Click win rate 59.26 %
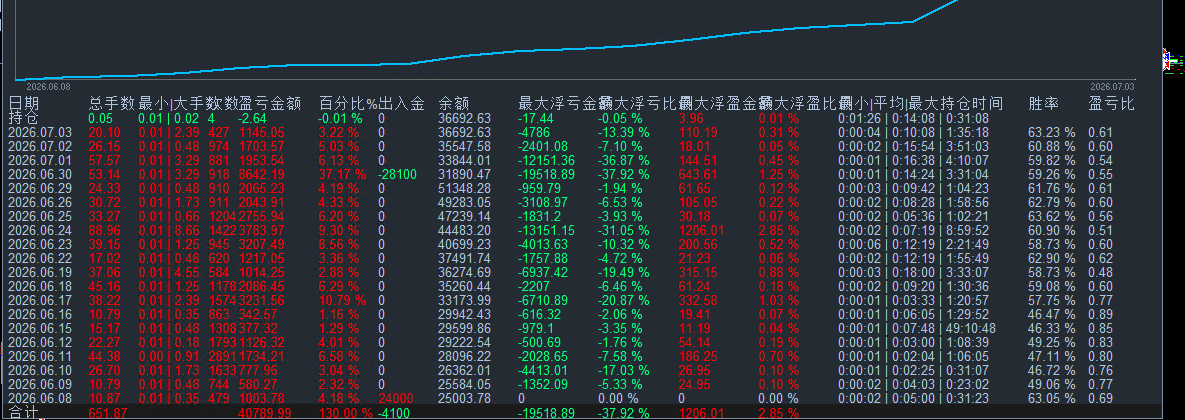 (1052, 174)
